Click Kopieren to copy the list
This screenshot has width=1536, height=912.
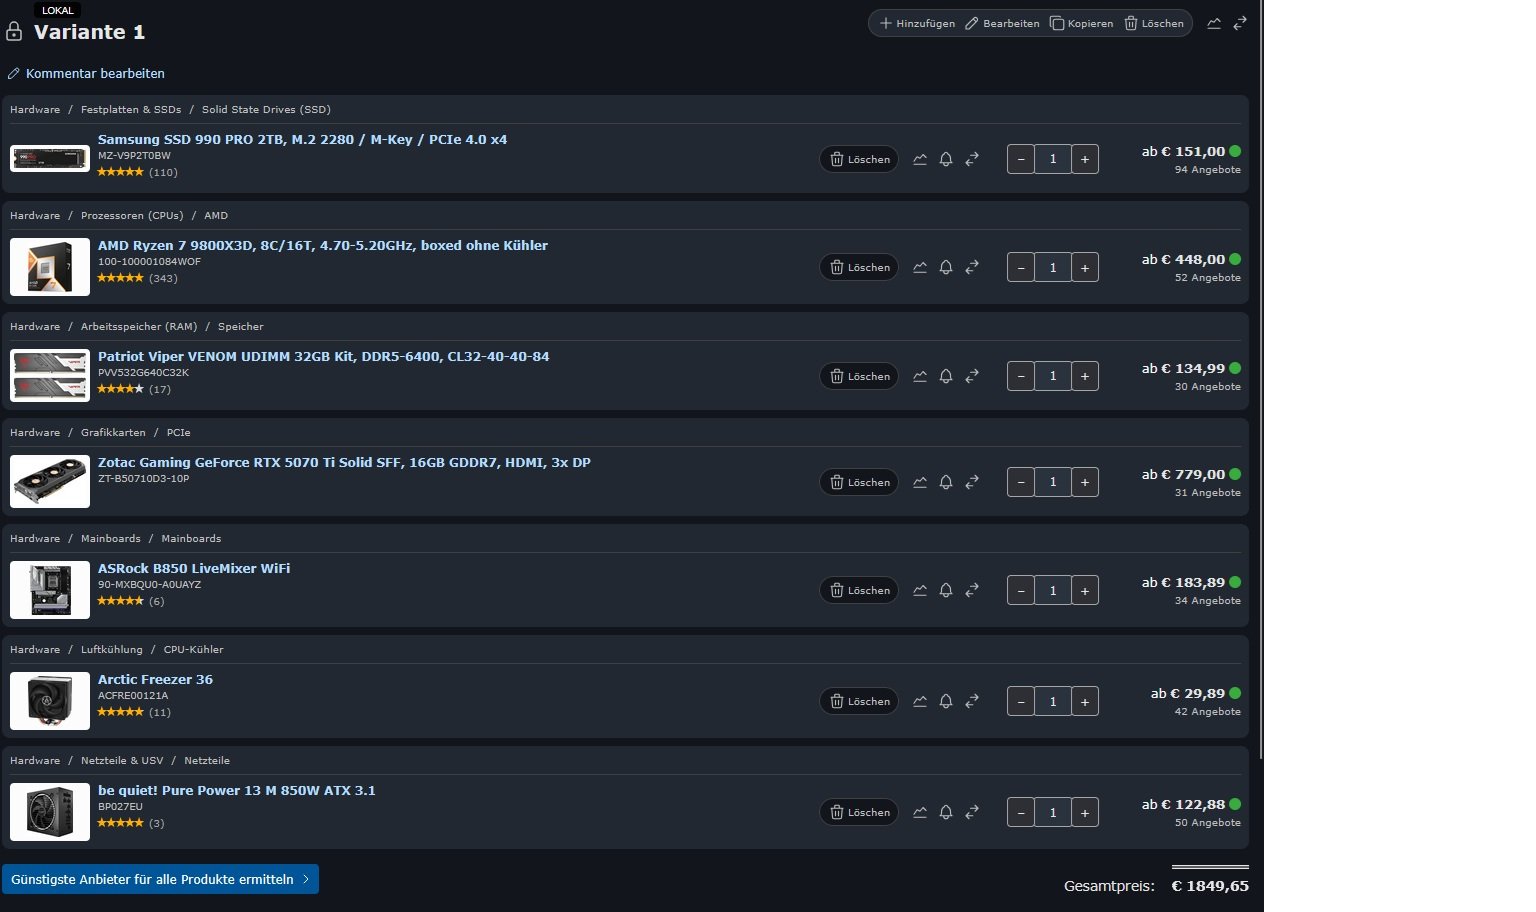[1081, 23]
